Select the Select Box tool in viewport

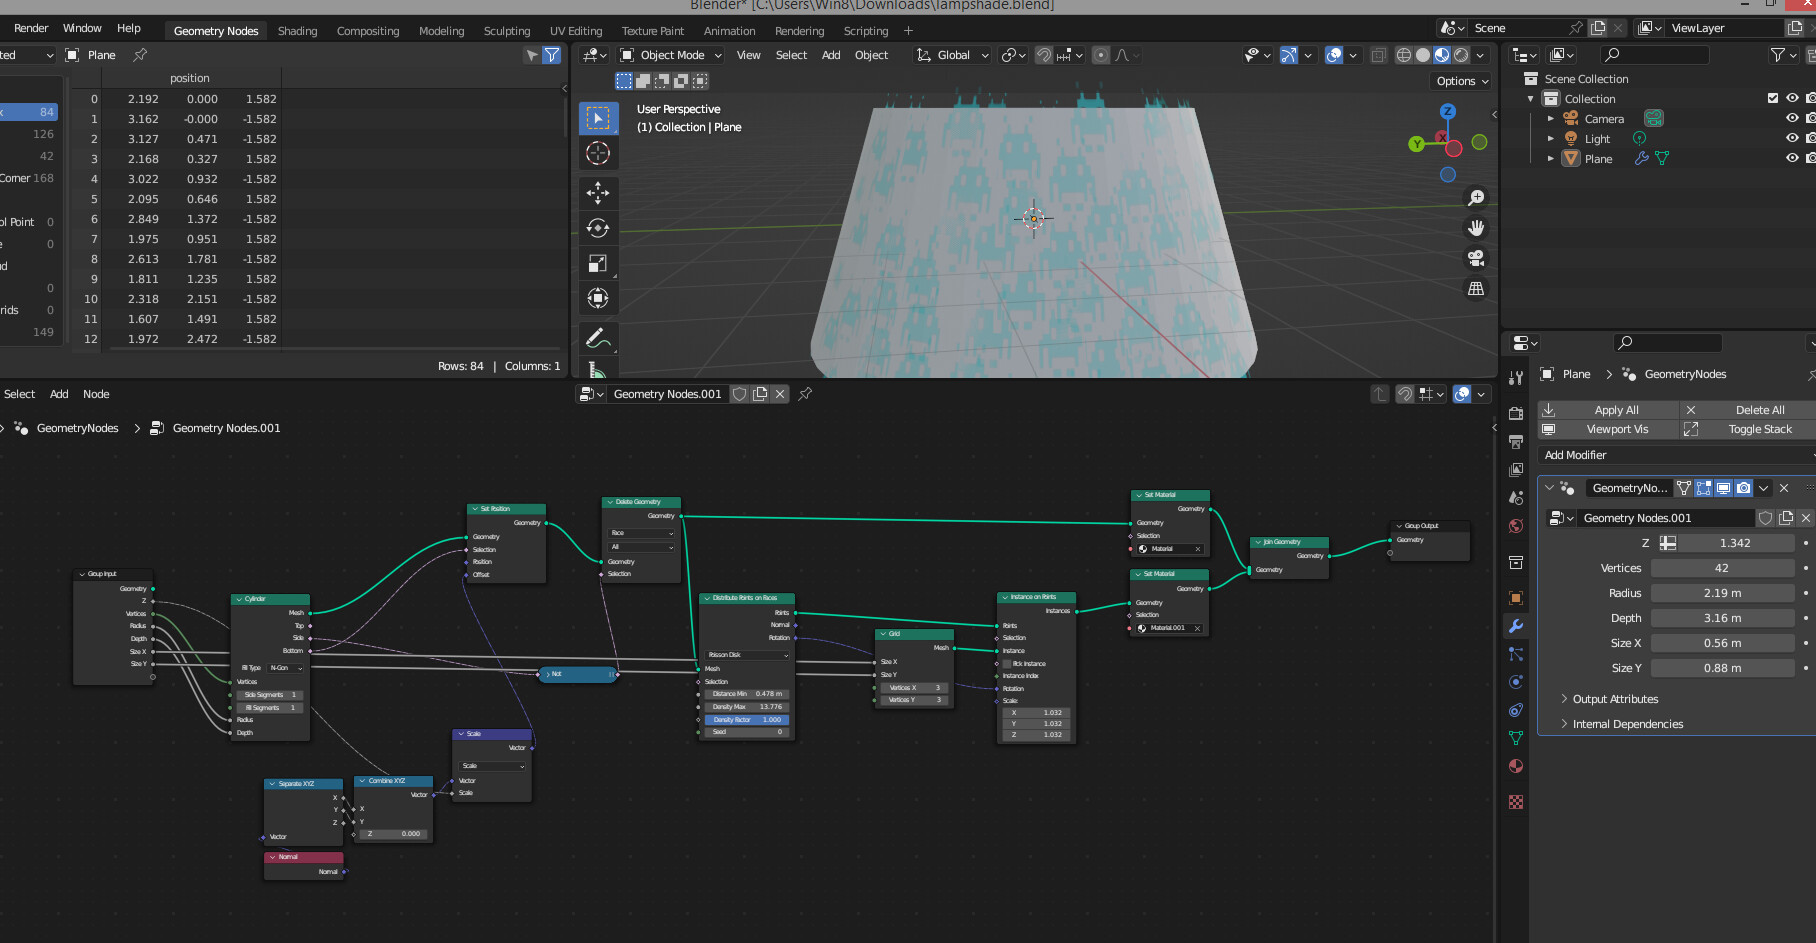(598, 118)
